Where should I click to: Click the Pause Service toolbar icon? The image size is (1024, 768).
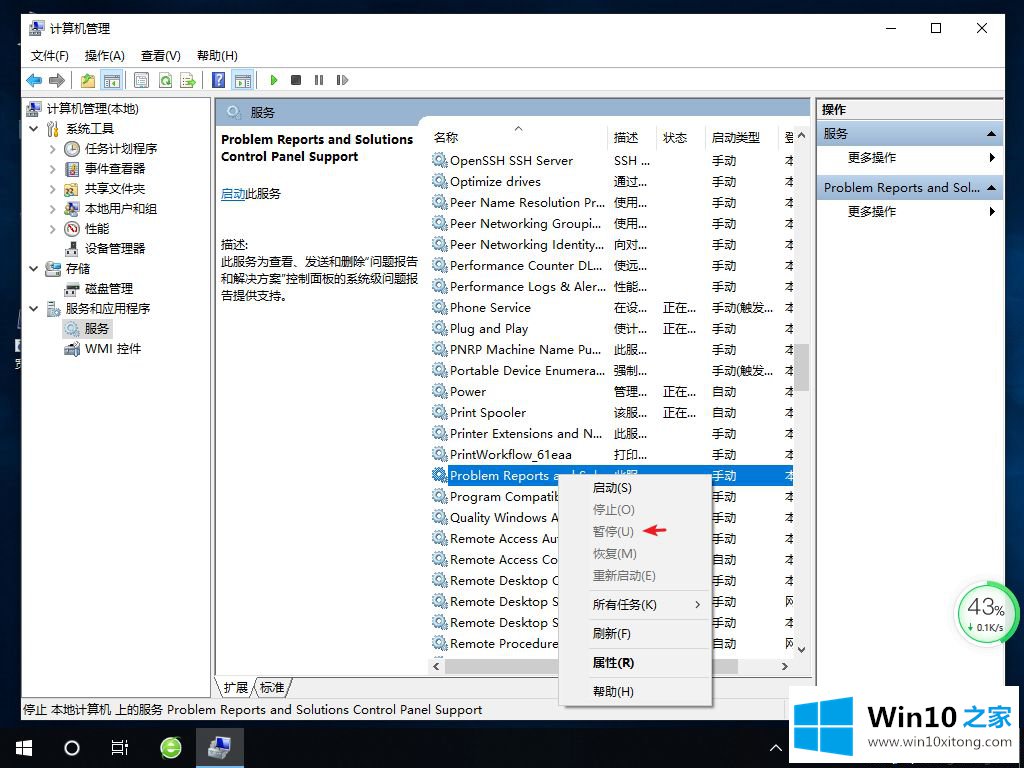tap(319, 80)
